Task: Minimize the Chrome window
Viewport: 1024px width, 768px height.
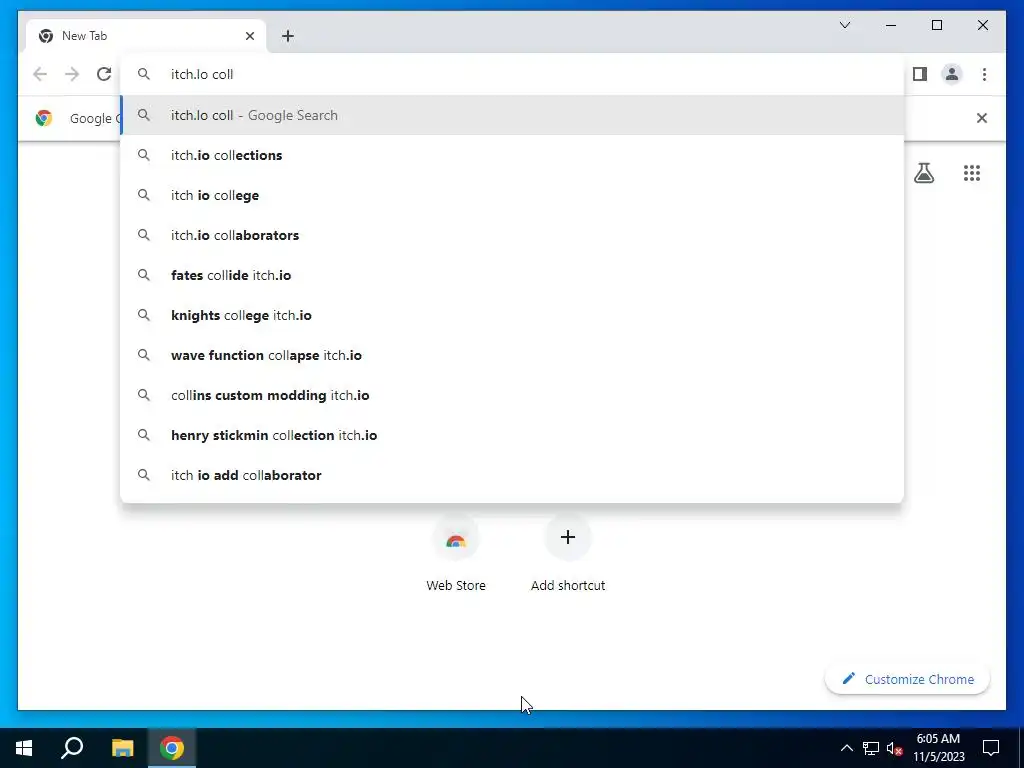Action: point(891,25)
